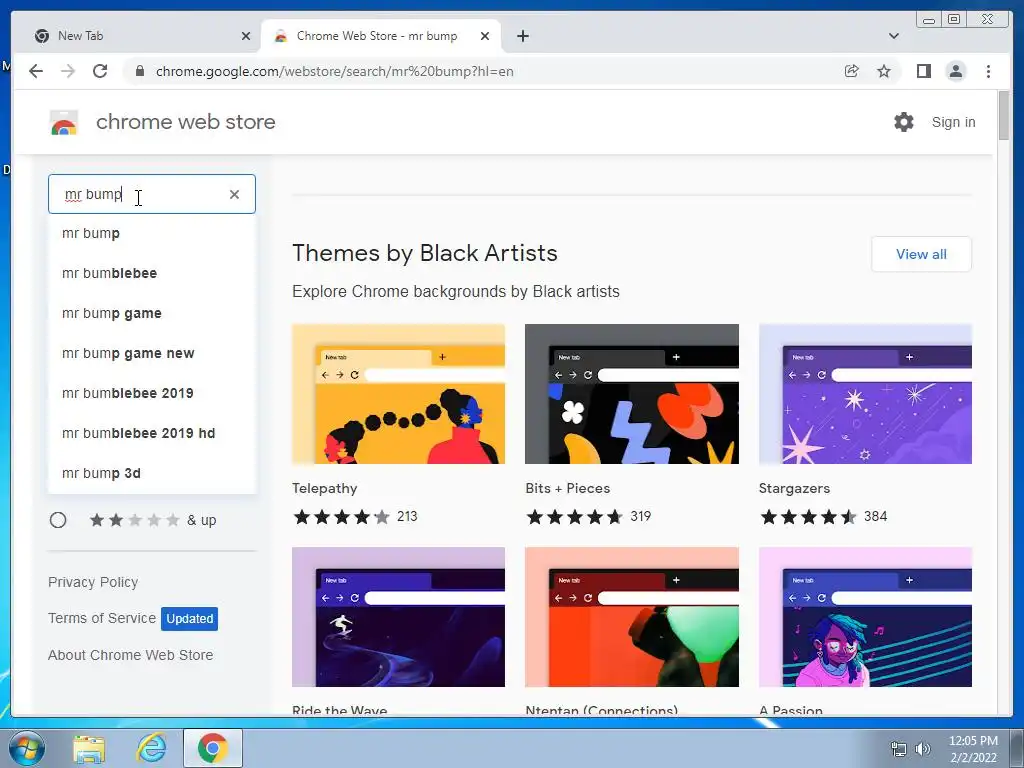This screenshot has height=768, width=1024.
Task: Open the Chrome three-dot menu
Action: click(x=988, y=71)
